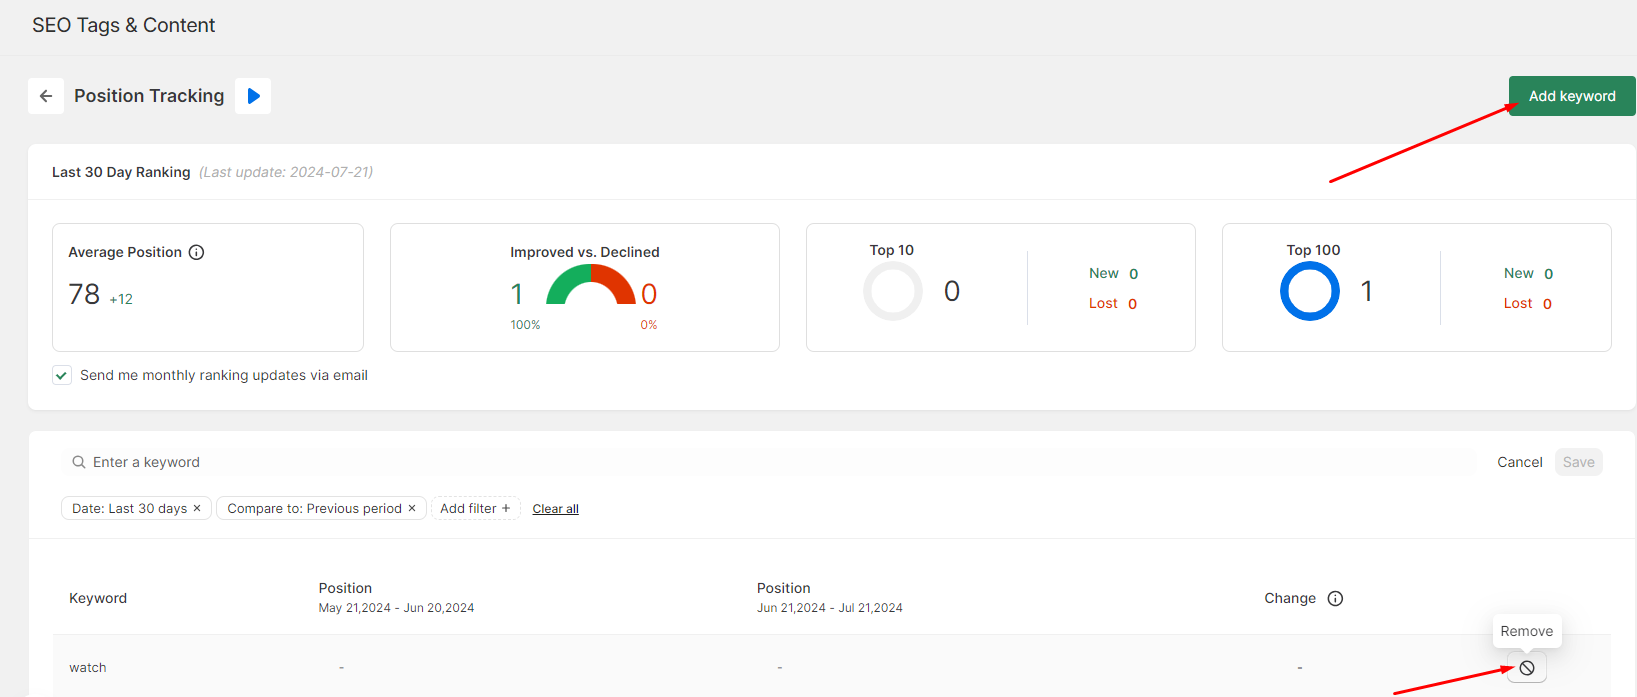The image size is (1637, 697).
Task: Click the Save button
Action: click(x=1578, y=462)
